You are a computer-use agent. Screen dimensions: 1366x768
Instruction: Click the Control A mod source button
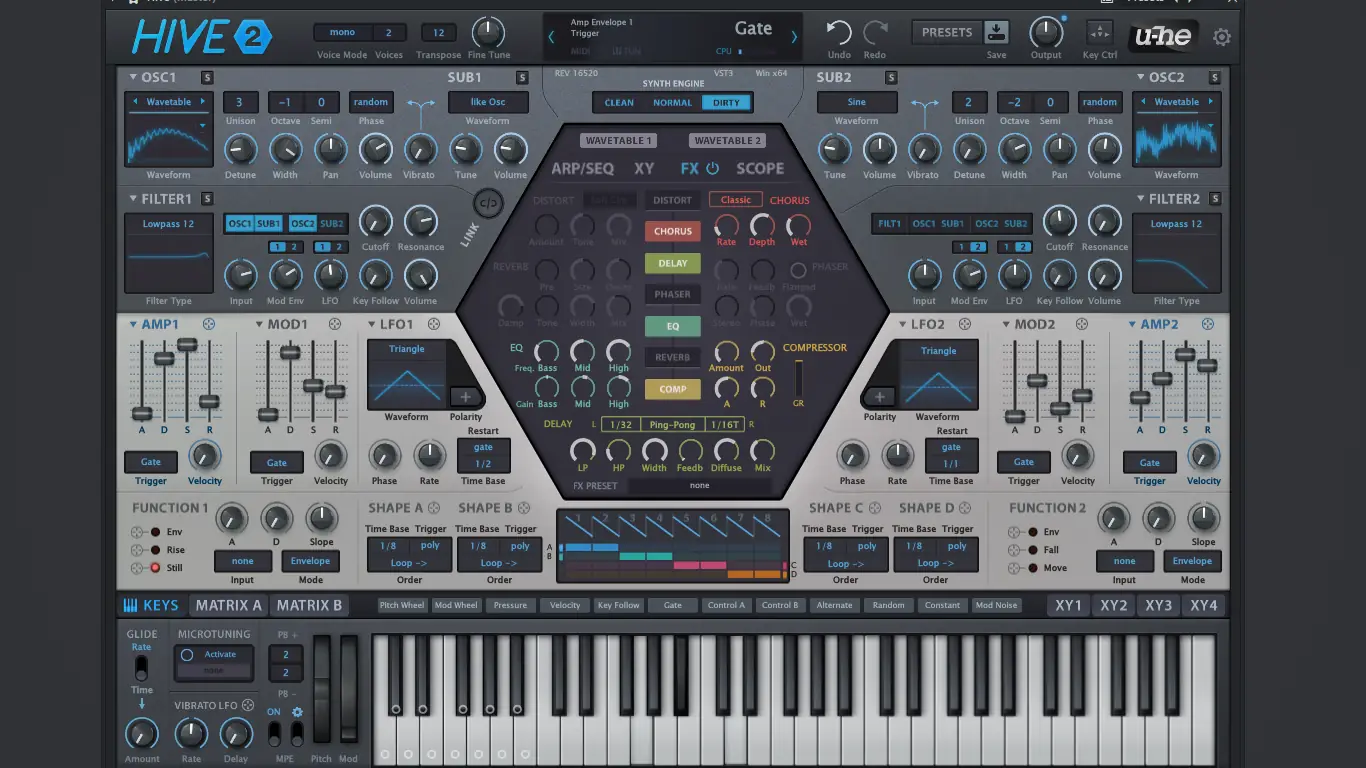[x=726, y=605]
